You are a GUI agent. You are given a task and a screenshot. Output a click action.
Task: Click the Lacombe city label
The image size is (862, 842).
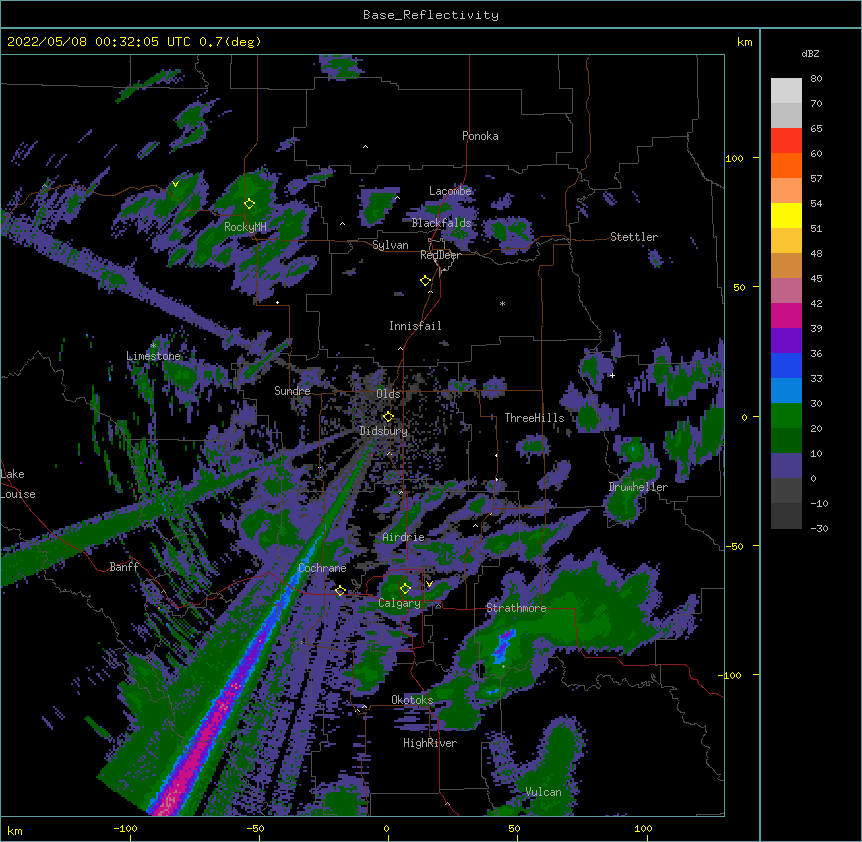coord(450,191)
